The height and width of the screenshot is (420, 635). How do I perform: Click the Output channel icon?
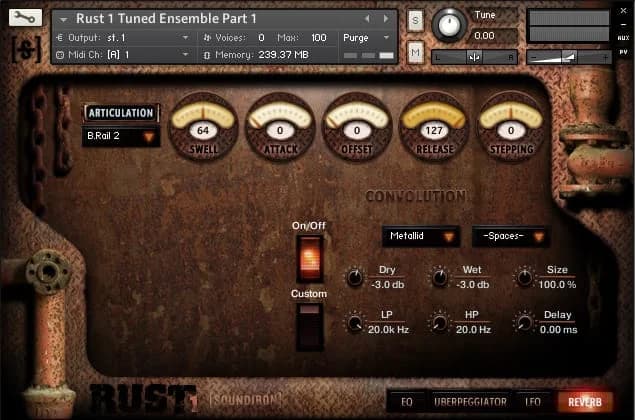coord(60,38)
